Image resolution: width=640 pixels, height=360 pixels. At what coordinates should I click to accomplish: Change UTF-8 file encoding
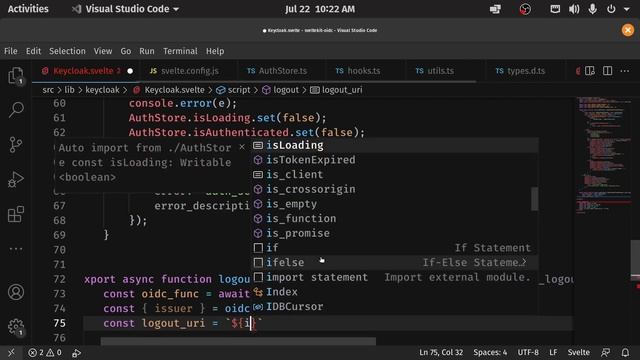[x=528, y=353]
